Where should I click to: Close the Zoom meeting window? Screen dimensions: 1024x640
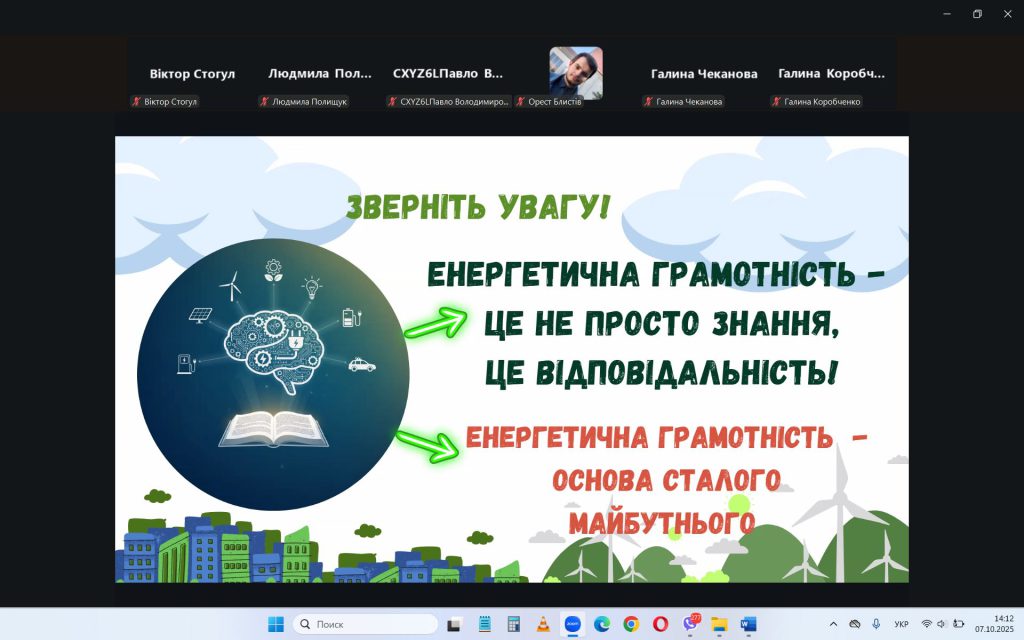[x=1008, y=14]
